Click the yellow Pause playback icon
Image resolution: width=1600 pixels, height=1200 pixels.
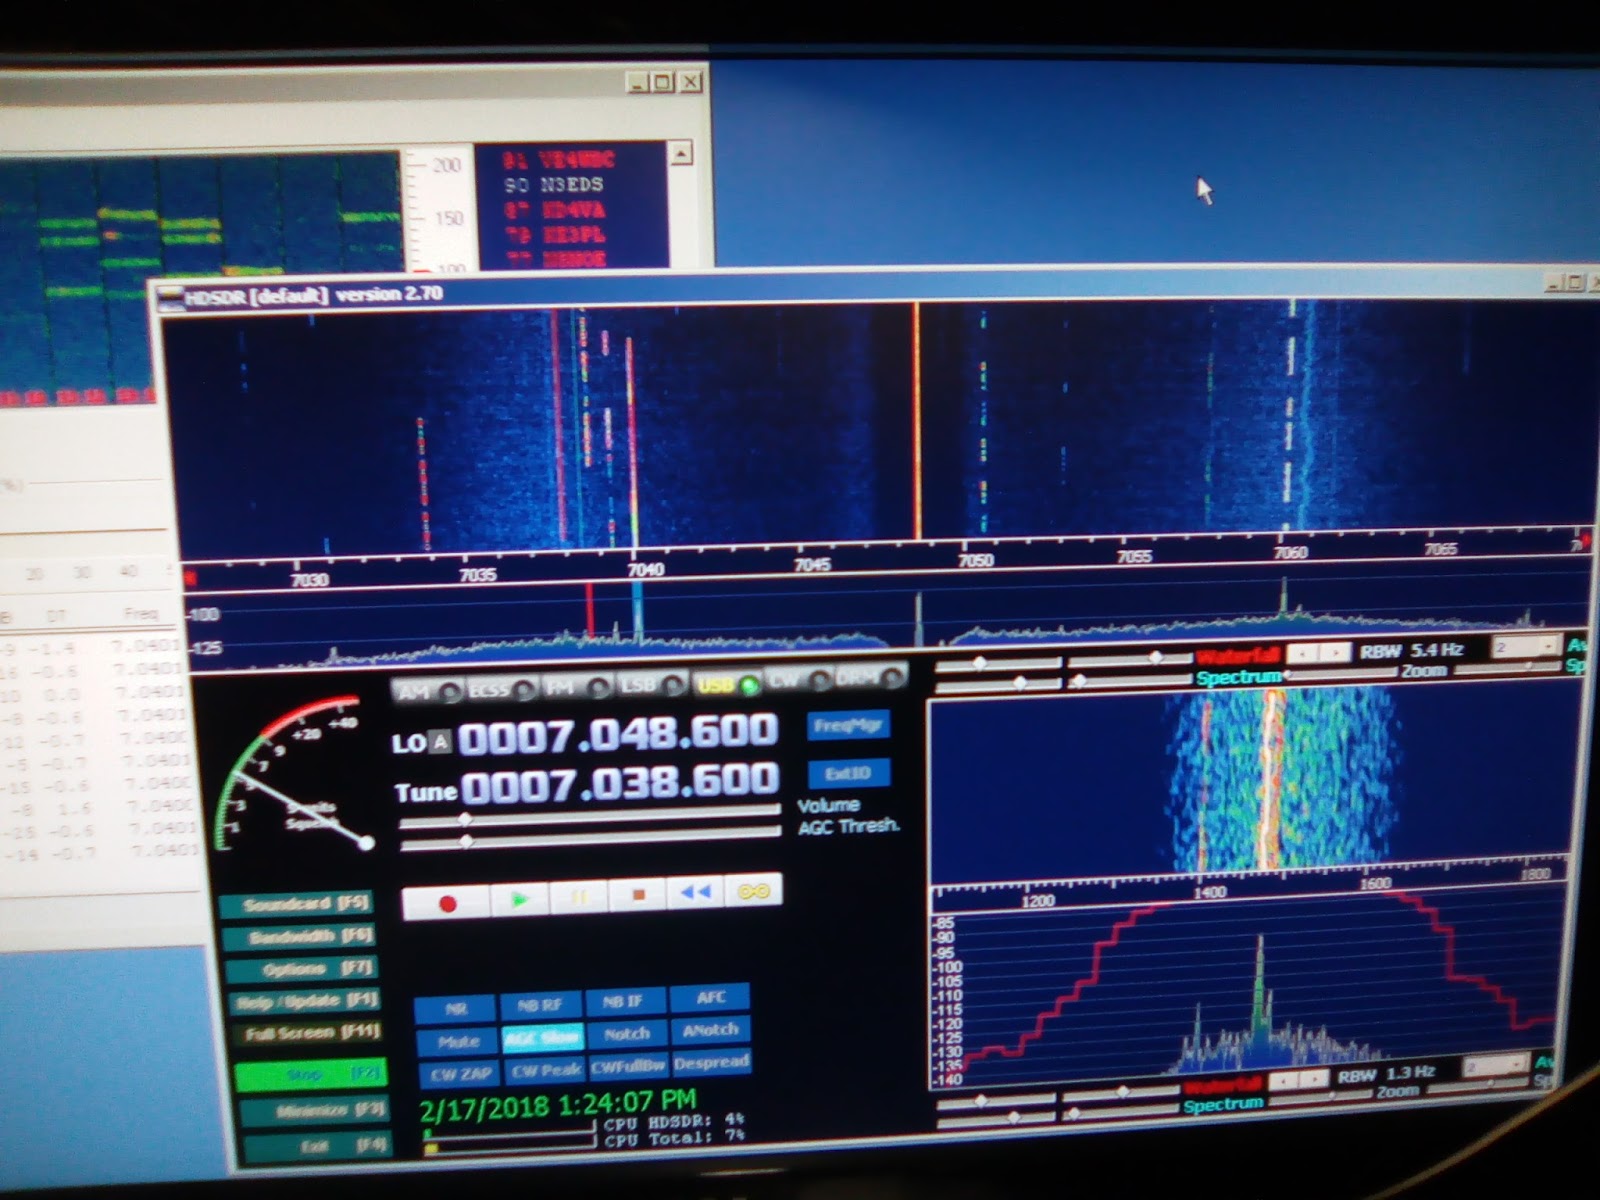pyautogui.click(x=580, y=898)
